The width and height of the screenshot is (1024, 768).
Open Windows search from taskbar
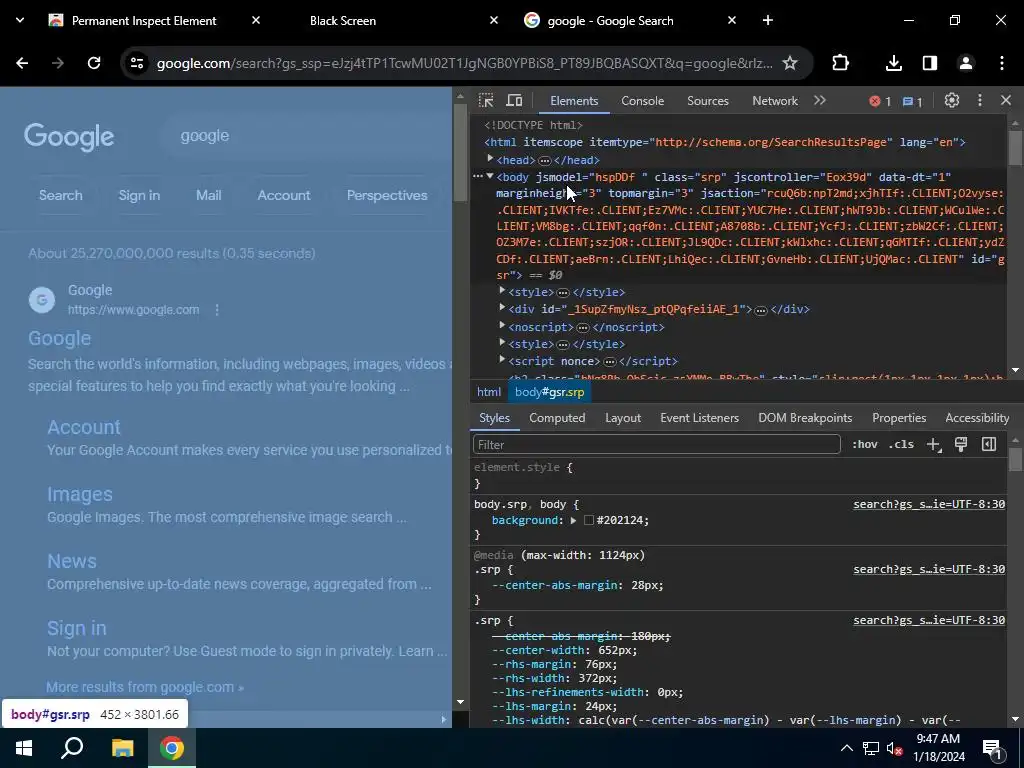pos(72,748)
